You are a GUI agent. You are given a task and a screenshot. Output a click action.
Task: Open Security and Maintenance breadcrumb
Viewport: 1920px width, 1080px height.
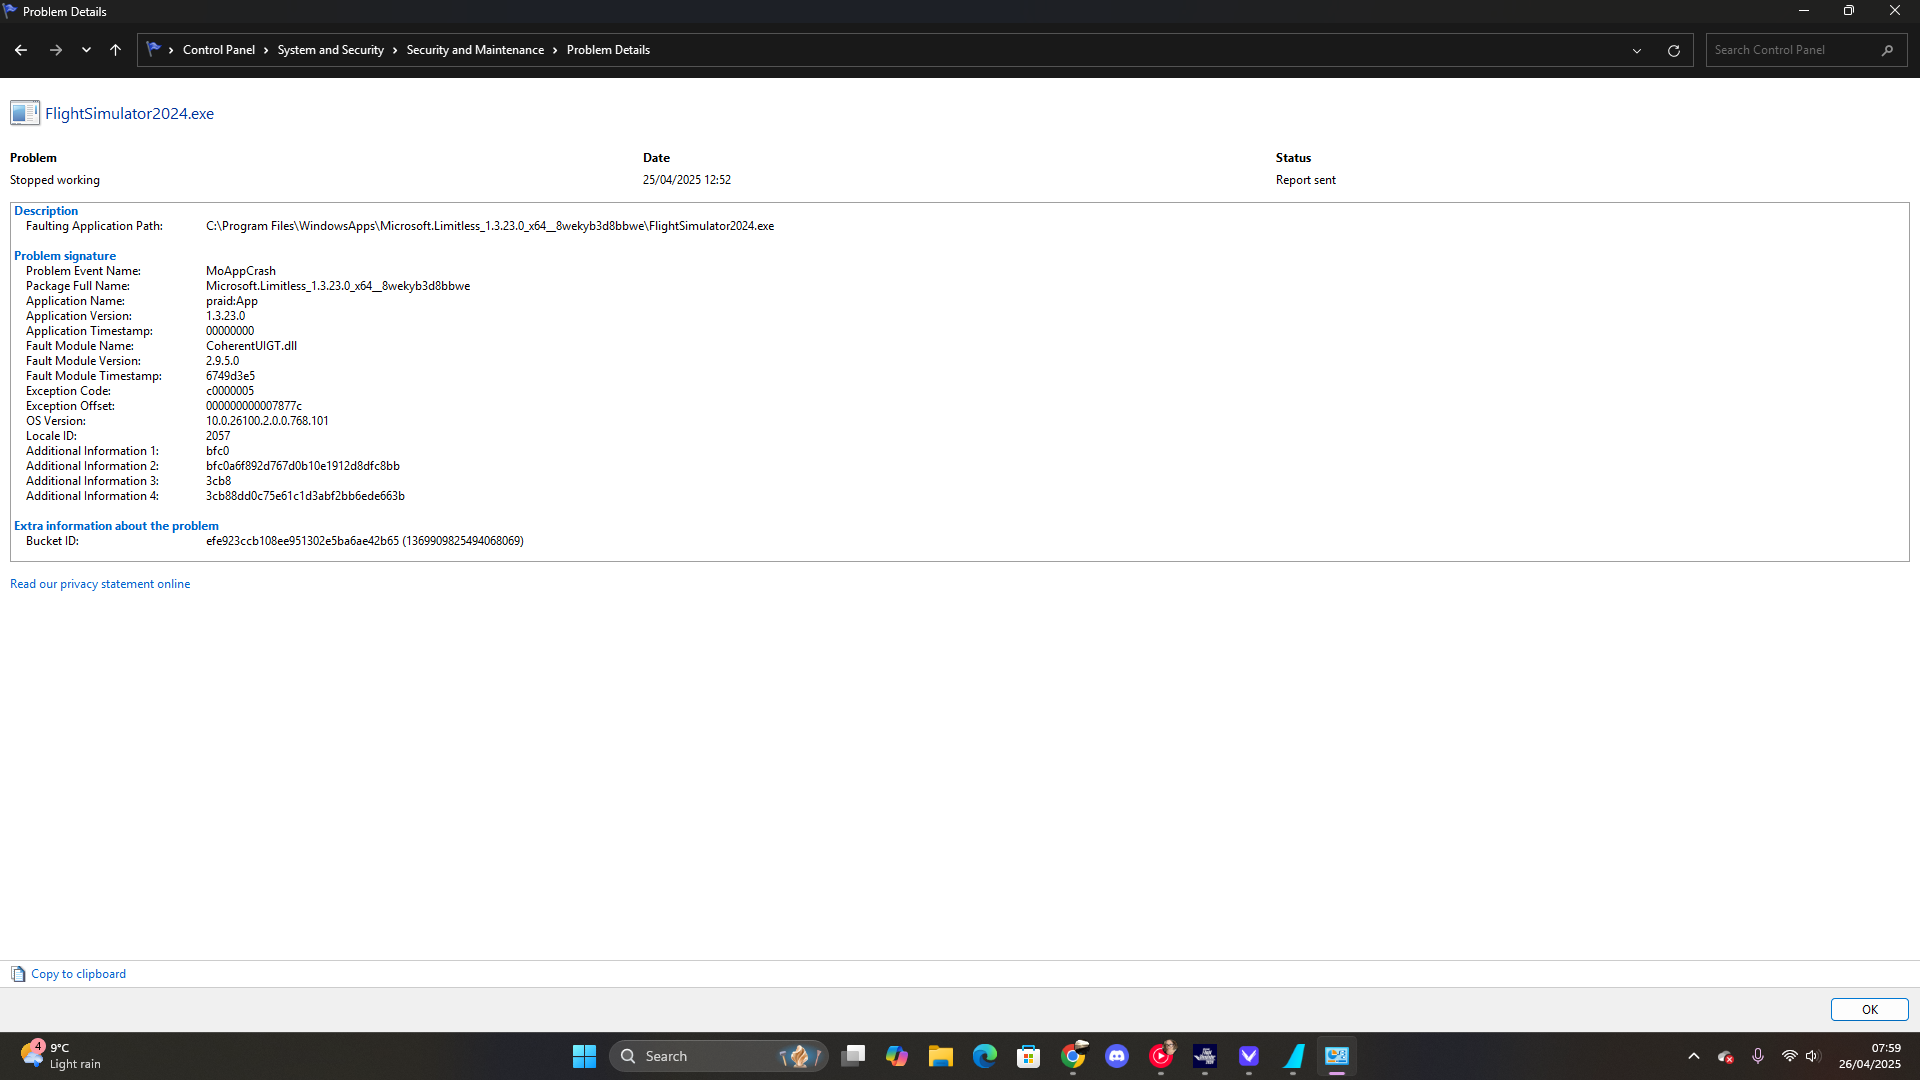(475, 50)
